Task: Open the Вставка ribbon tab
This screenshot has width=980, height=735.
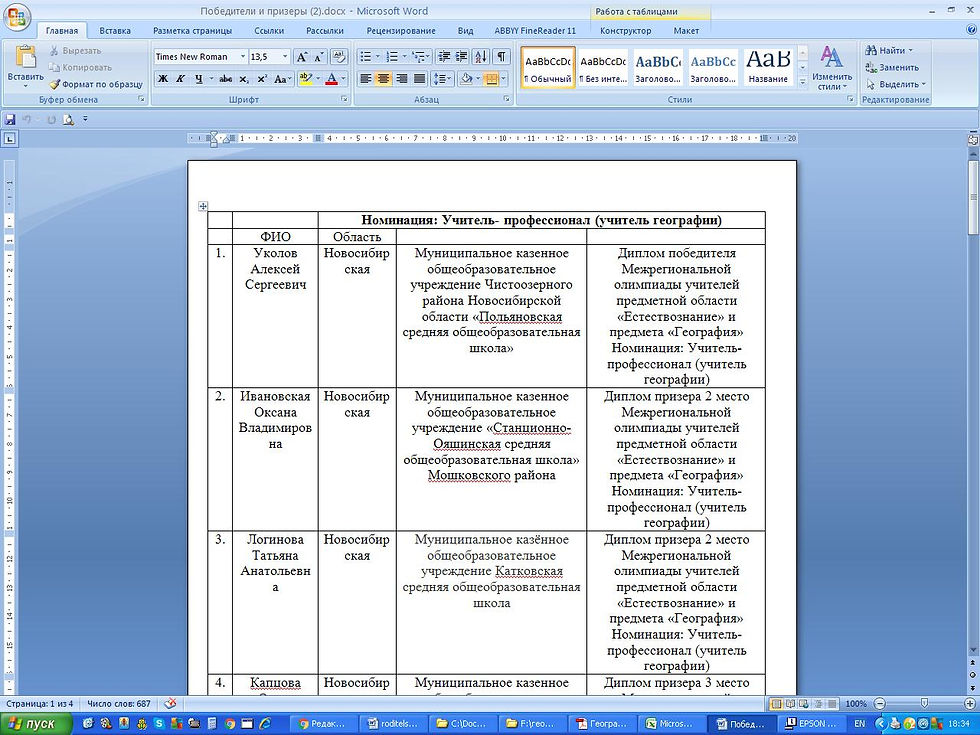Action: (x=115, y=31)
